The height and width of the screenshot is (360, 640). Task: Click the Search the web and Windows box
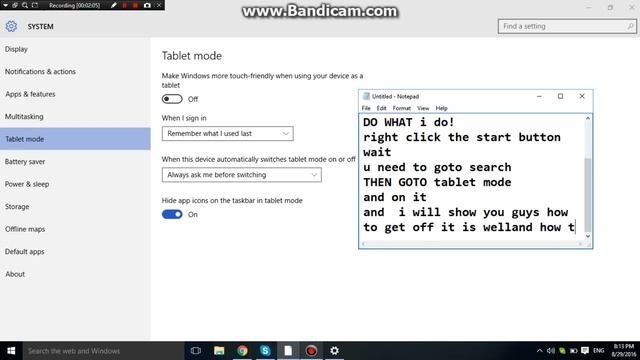coord(103,351)
